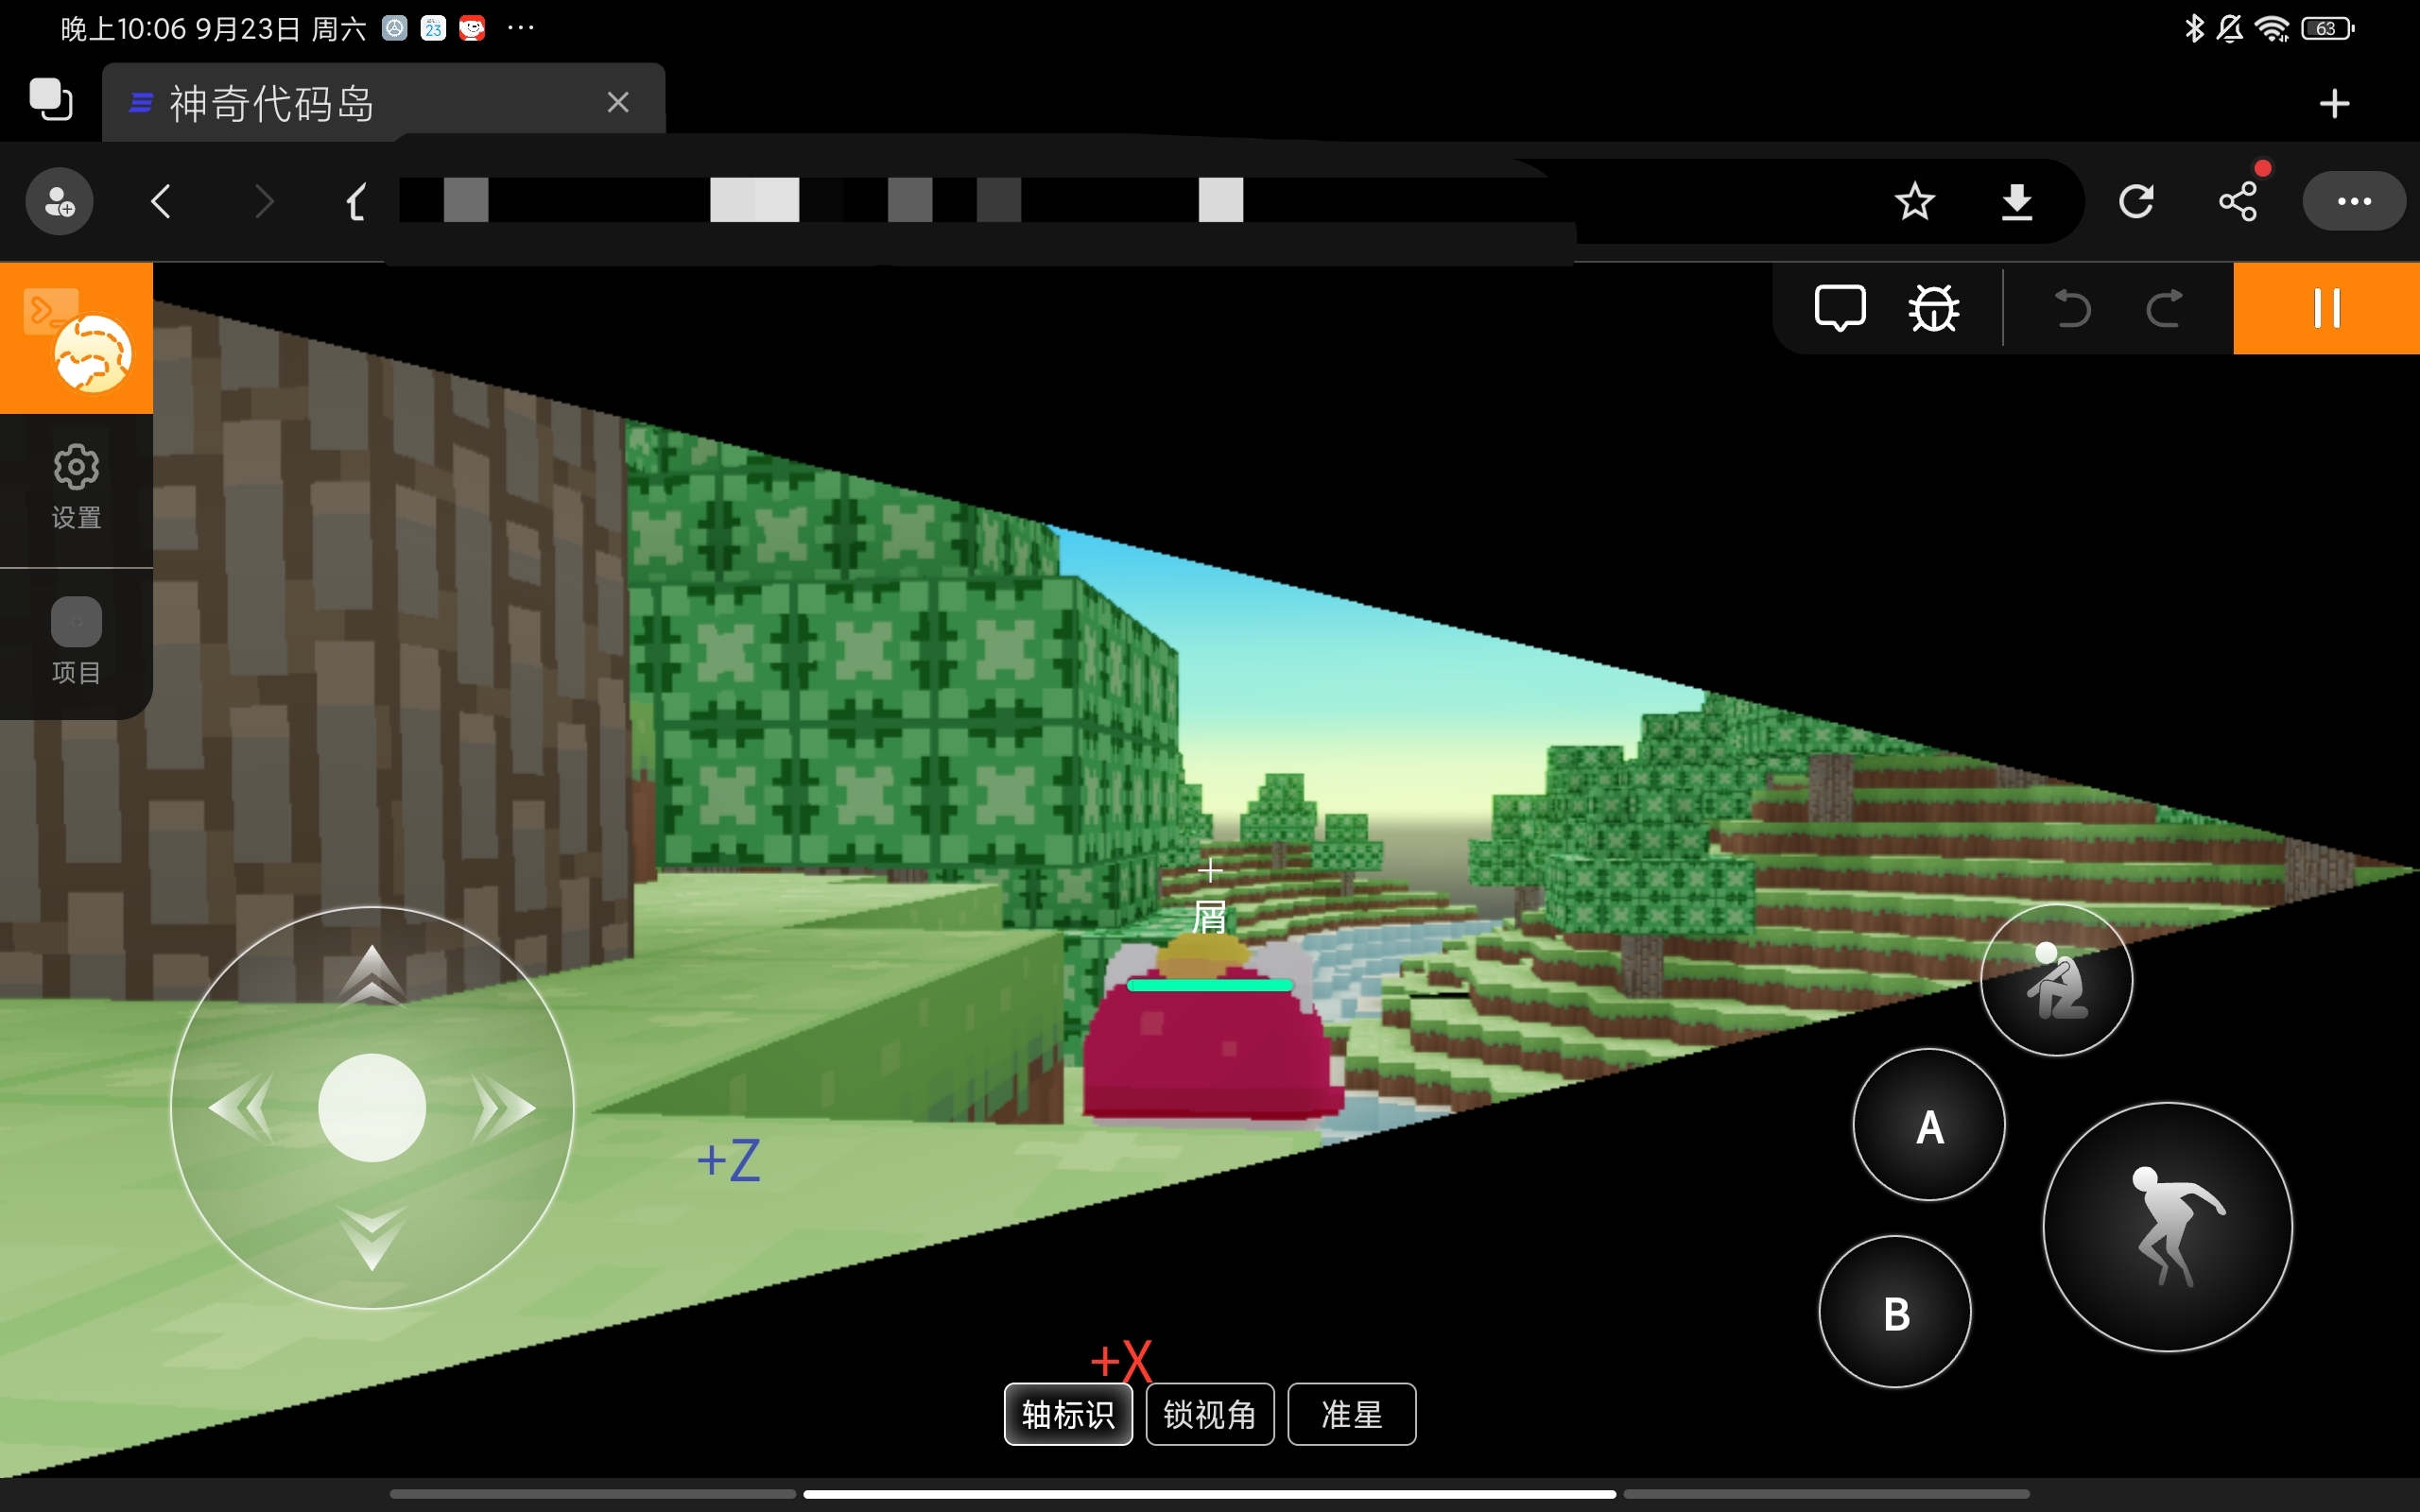Pause the running game
This screenshot has height=1512, width=2420.
tap(2327, 308)
